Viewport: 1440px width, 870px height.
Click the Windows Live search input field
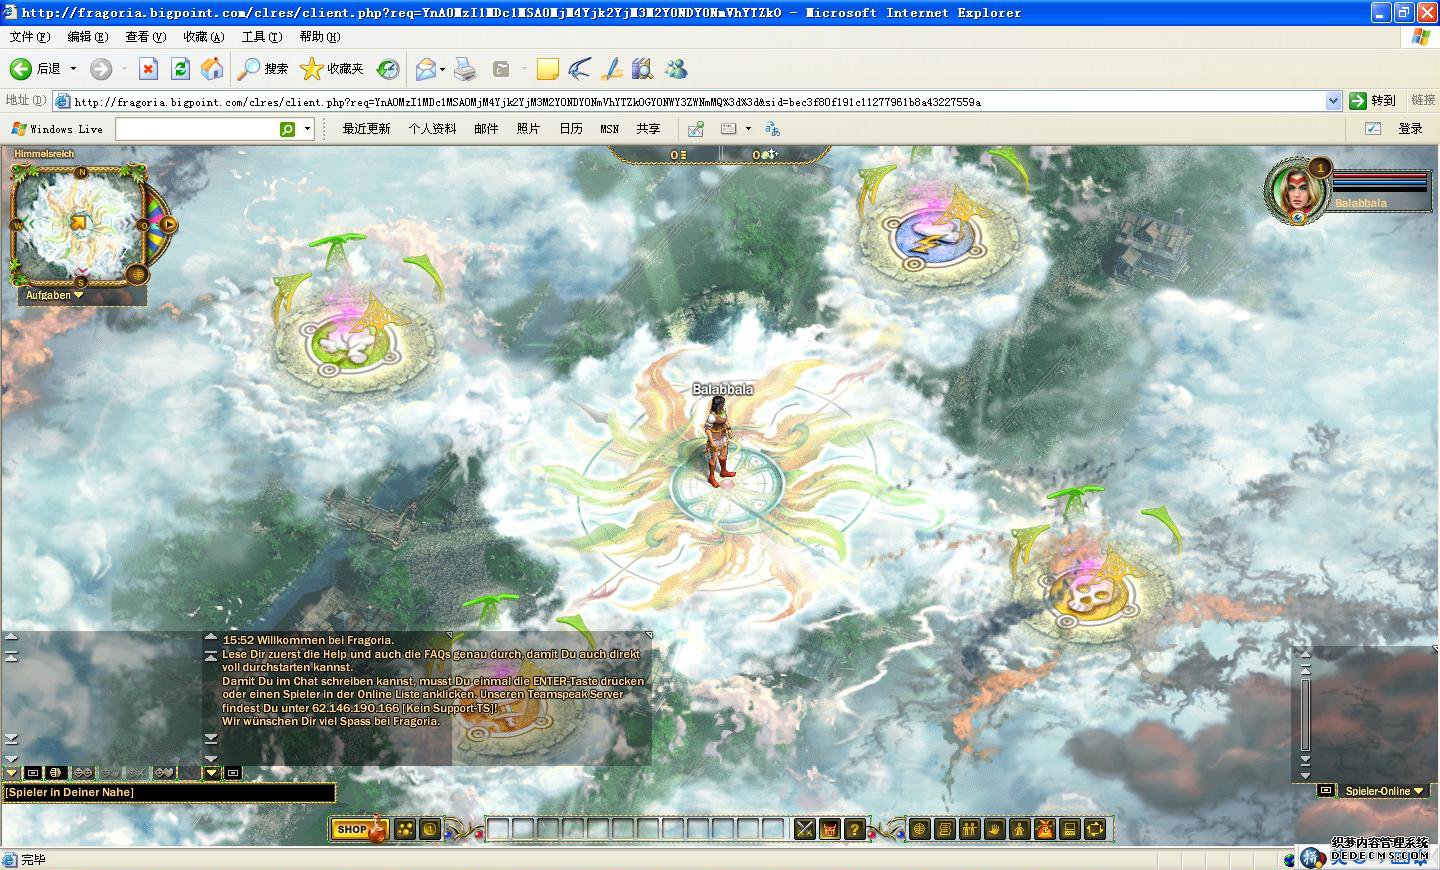[196, 129]
